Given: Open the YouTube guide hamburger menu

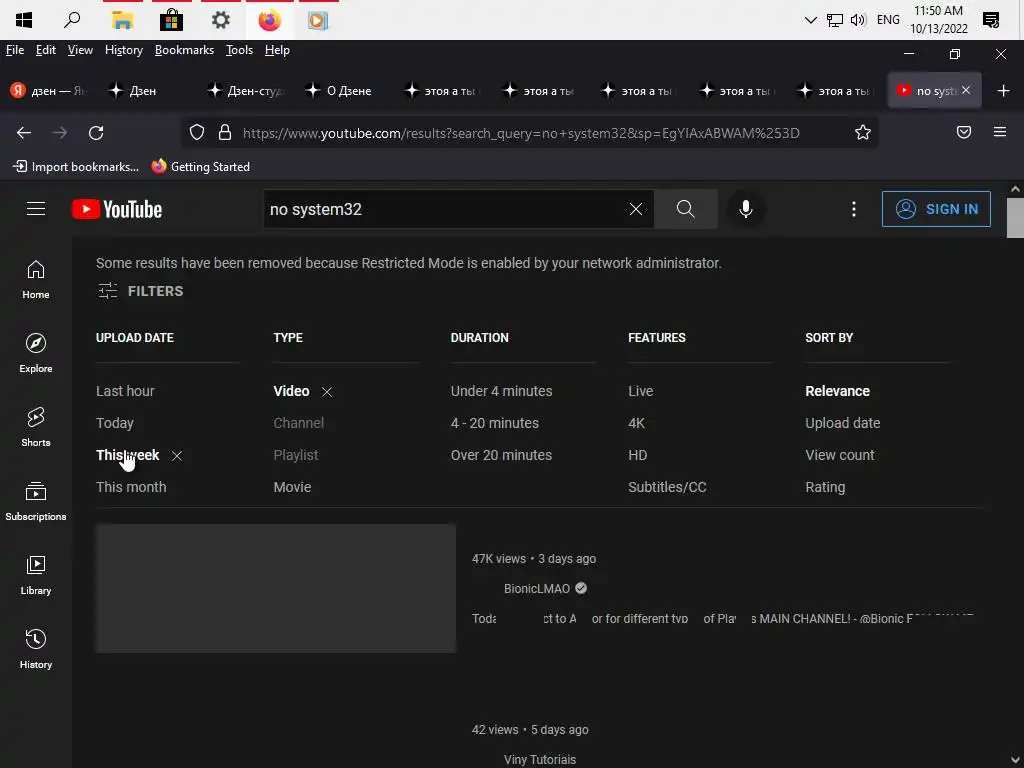Looking at the screenshot, I should click(x=36, y=209).
